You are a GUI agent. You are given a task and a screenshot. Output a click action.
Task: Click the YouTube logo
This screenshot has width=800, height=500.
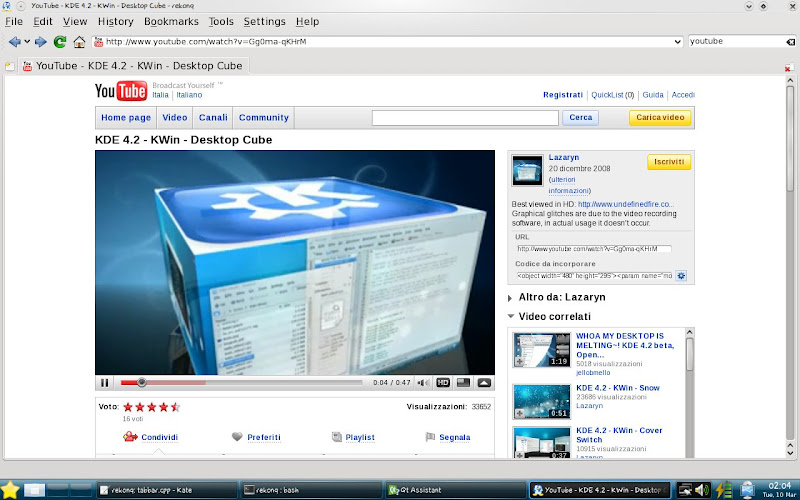click(121, 91)
